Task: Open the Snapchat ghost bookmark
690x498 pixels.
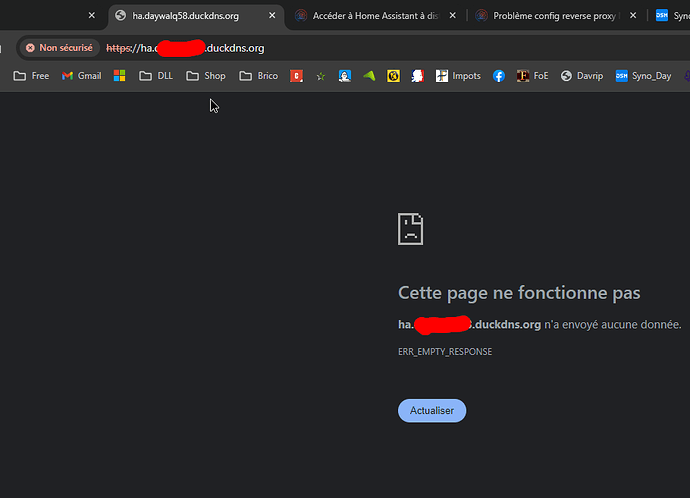Action: [x=417, y=76]
